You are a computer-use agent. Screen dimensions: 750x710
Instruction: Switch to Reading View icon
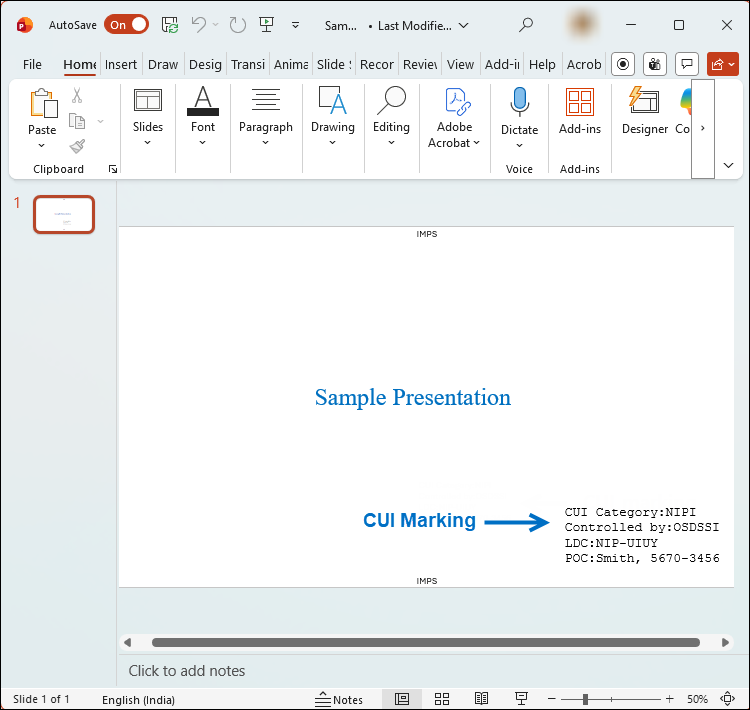click(481, 699)
